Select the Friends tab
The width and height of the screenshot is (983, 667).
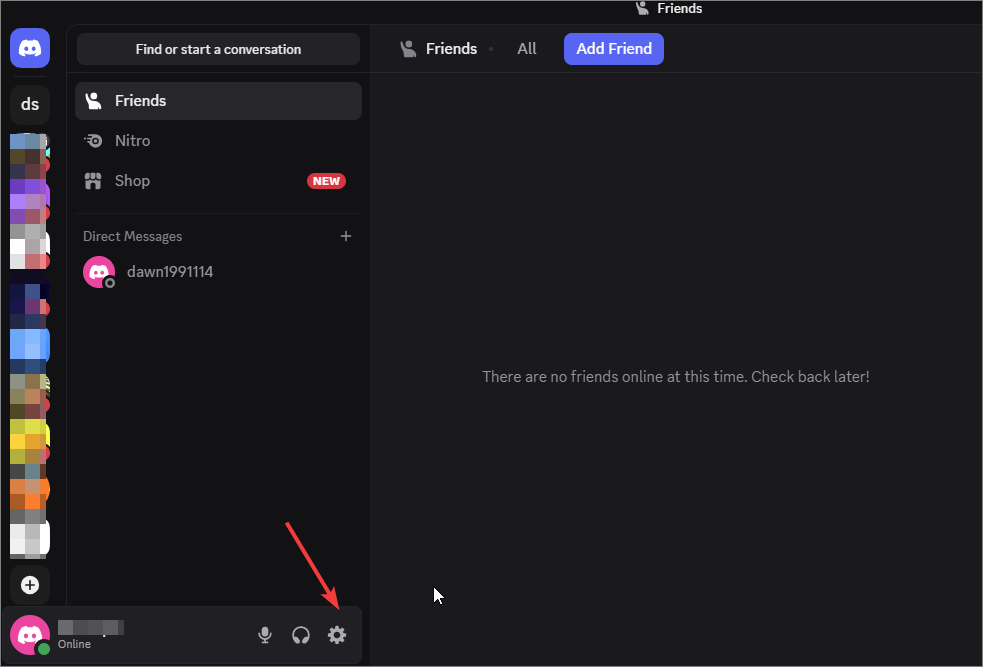tap(451, 48)
